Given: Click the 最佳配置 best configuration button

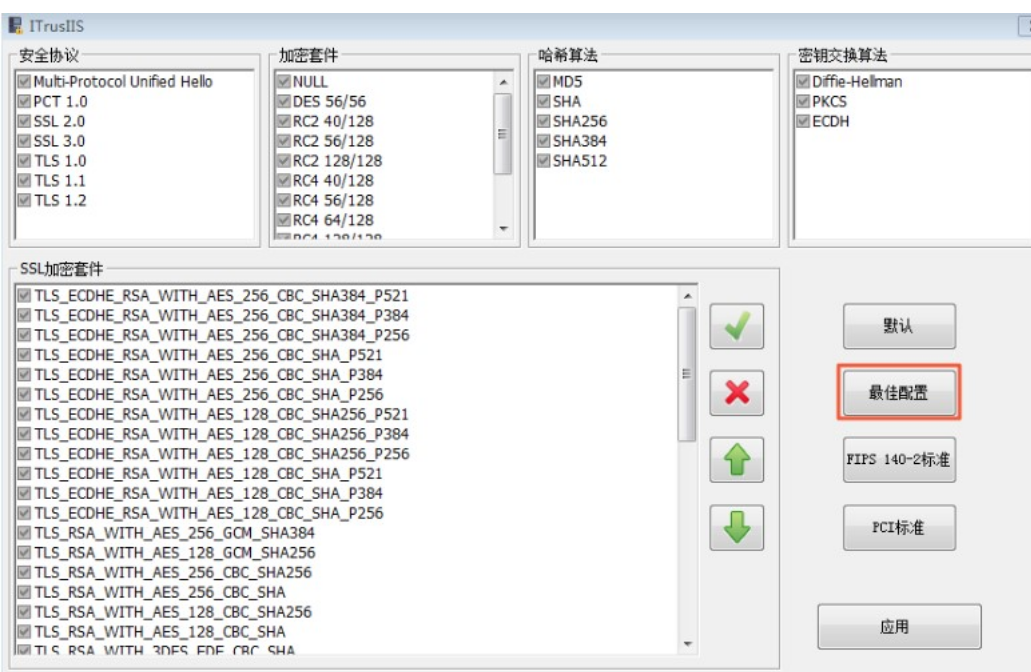Looking at the screenshot, I should point(898,393).
